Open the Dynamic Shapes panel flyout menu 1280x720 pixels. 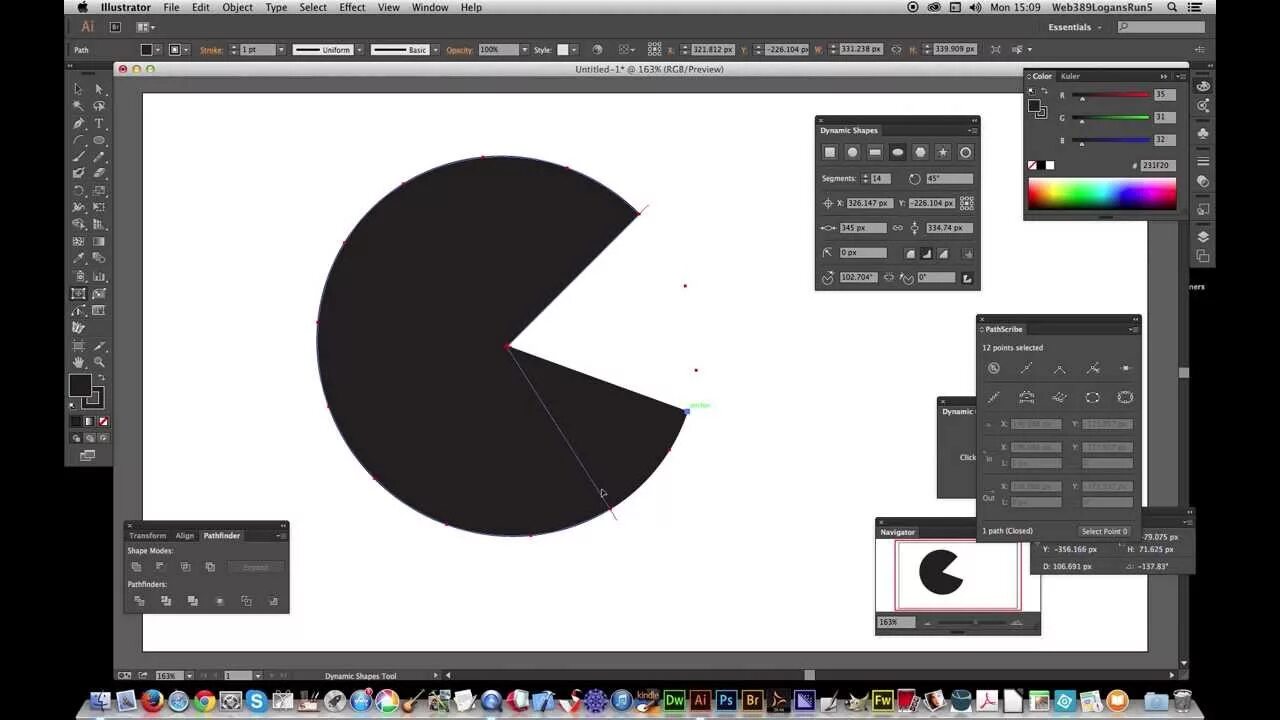972,130
